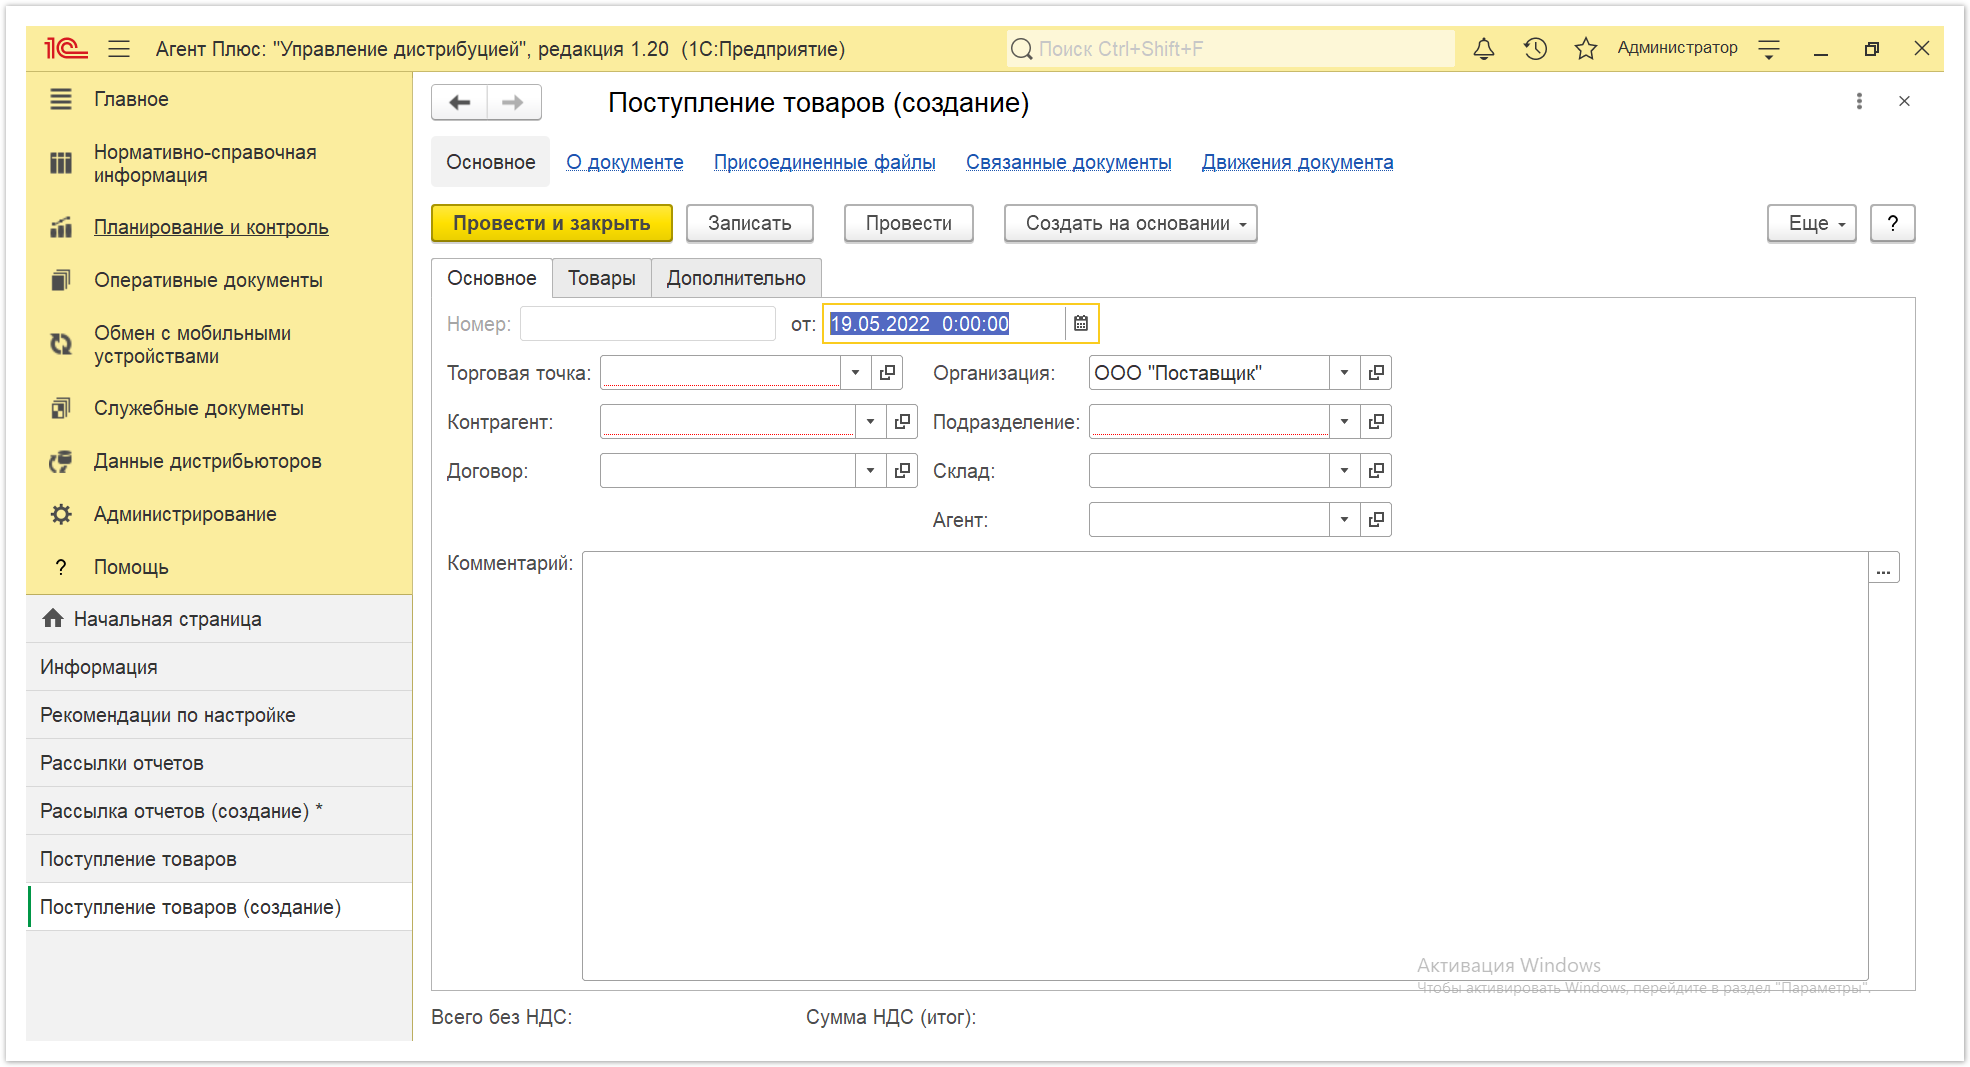Expand the comment editor with ellipsis button
This screenshot has width=1970, height=1067.
1884,568
